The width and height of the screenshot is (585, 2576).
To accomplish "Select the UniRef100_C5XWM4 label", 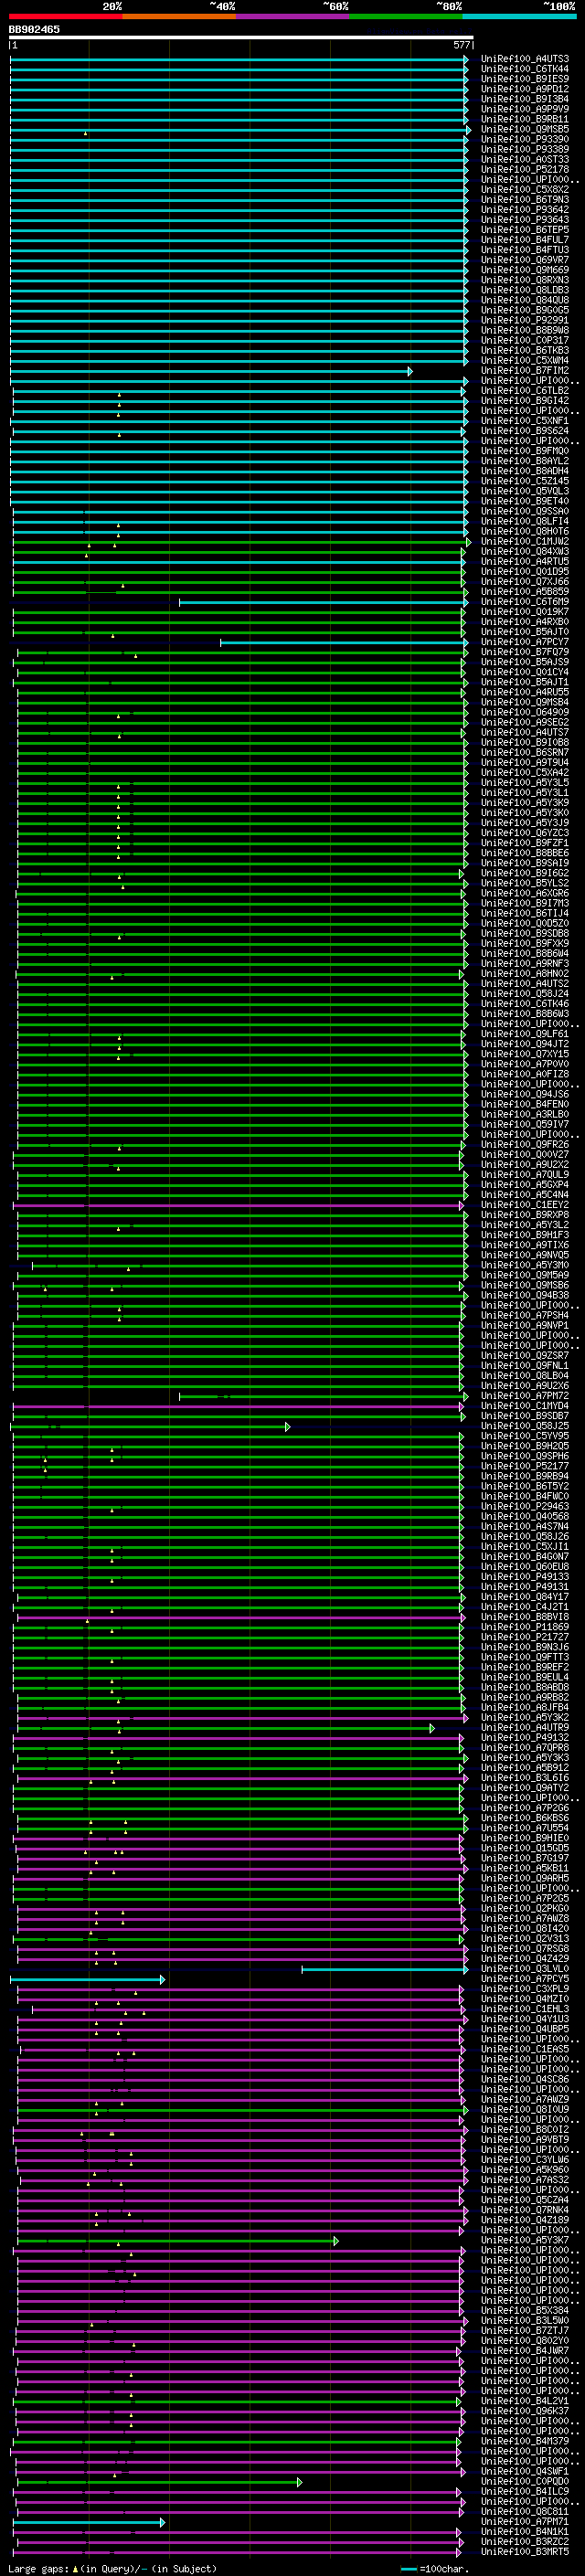I will coord(524,360).
